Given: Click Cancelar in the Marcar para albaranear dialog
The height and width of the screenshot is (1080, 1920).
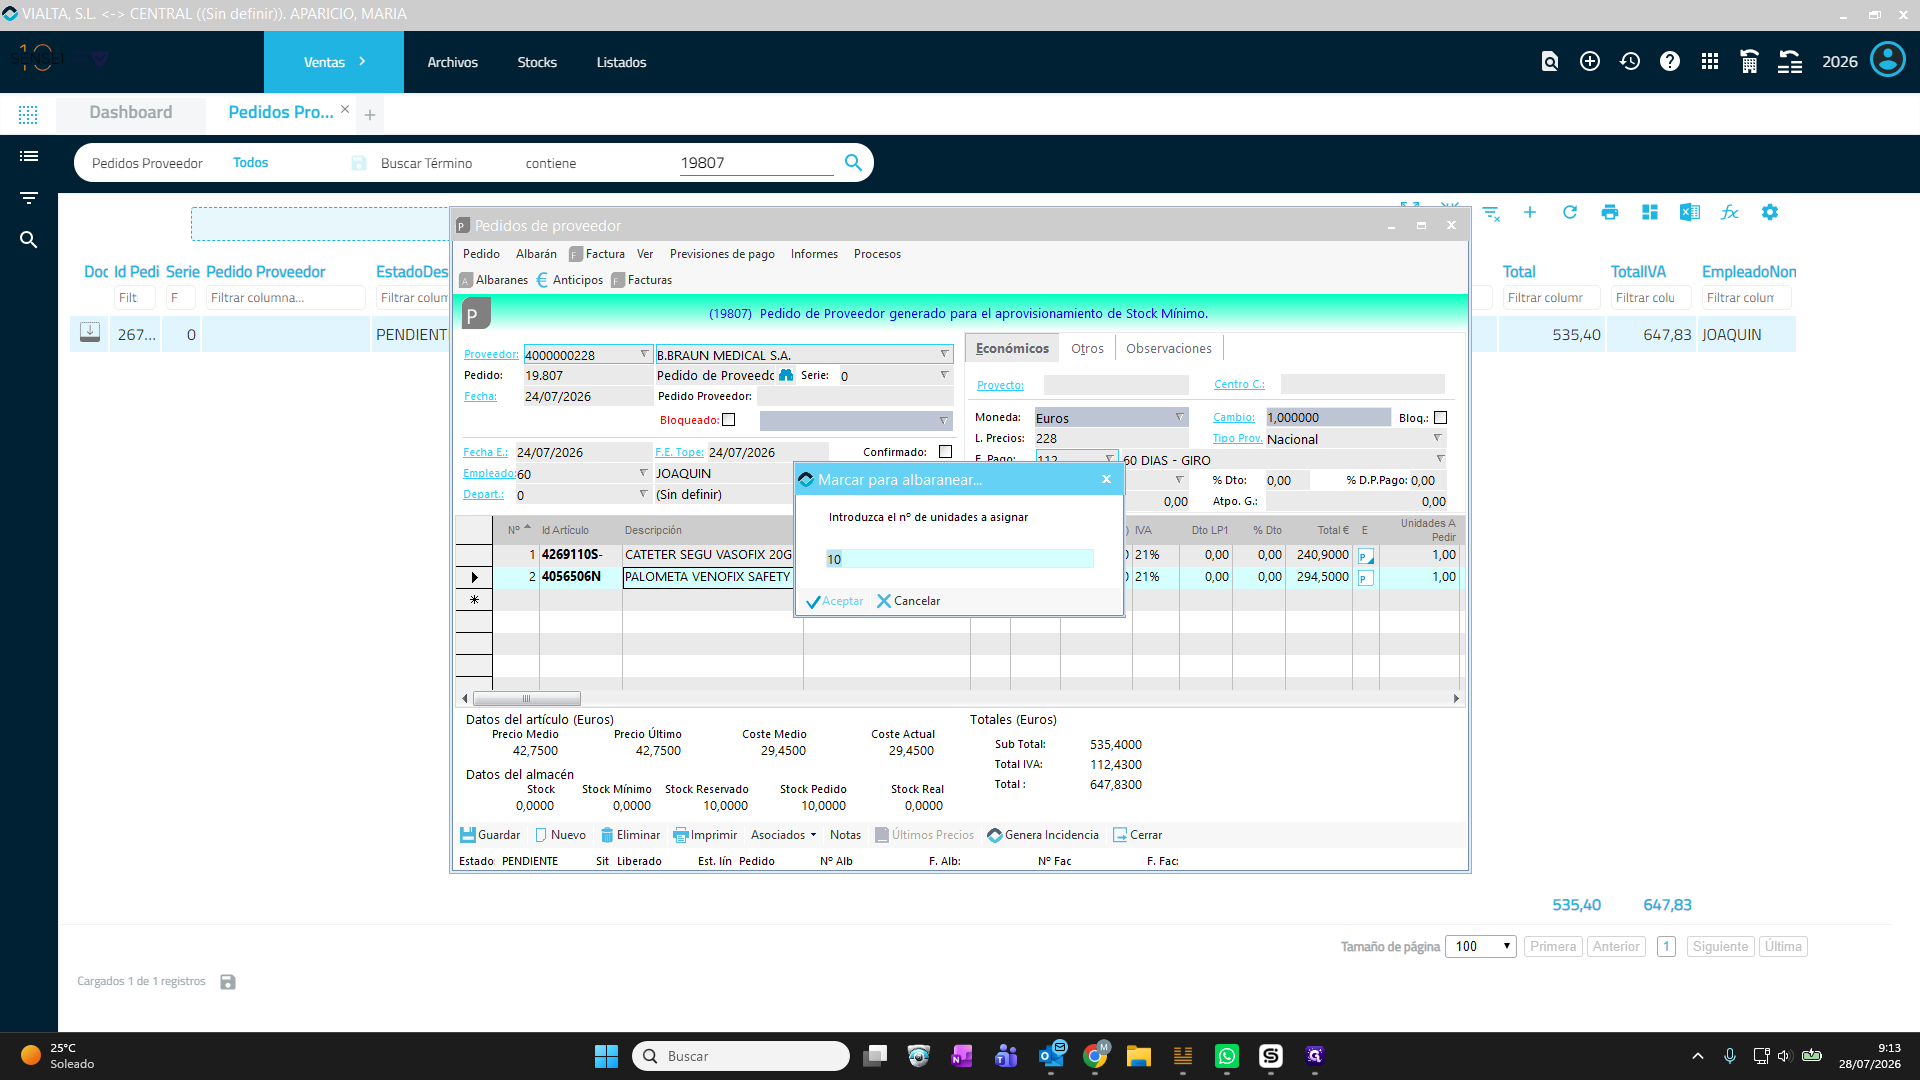Looking at the screenshot, I should [x=909, y=601].
